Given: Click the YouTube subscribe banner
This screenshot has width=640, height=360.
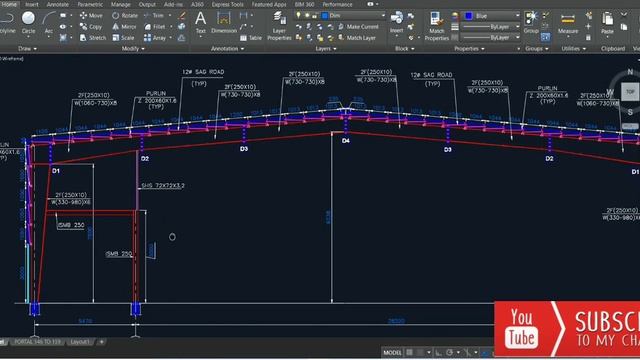Looking at the screenshot, I should tap(567, 329).
